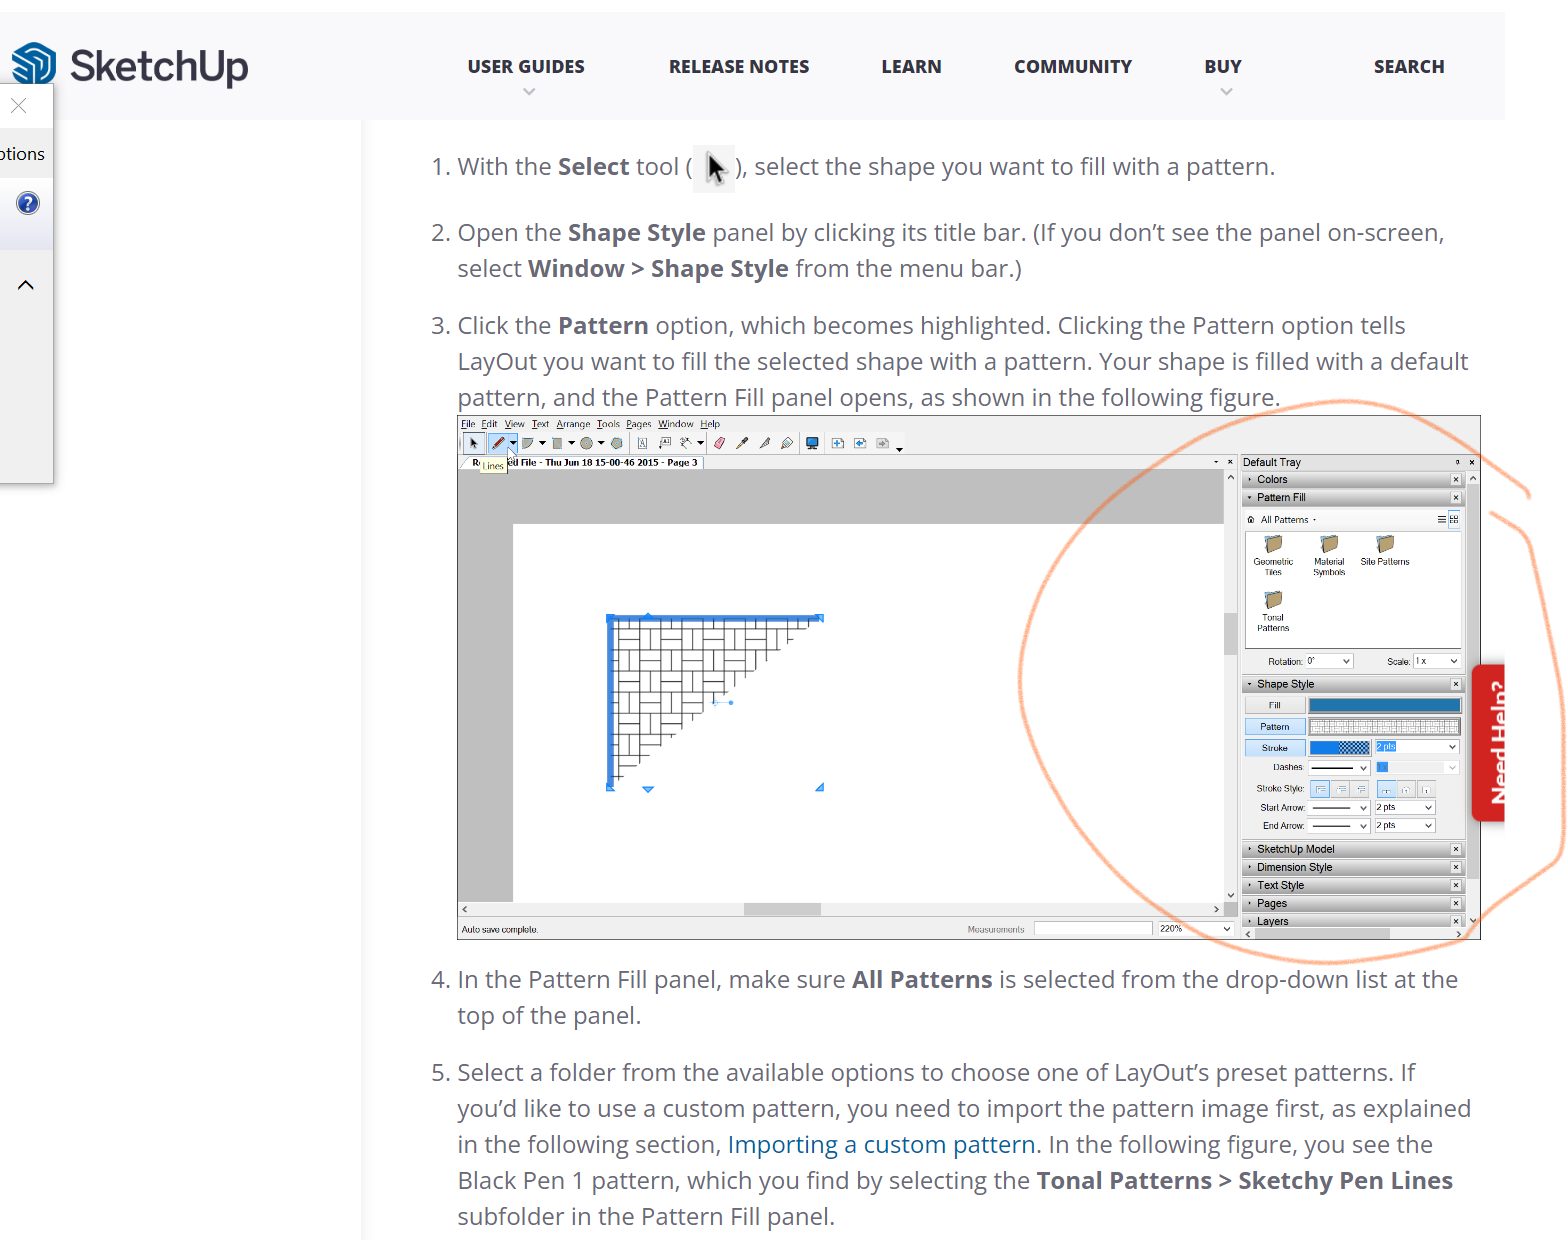
Task: Follow the 'Importing a custom pattern' link
Action: [881, 1144]
